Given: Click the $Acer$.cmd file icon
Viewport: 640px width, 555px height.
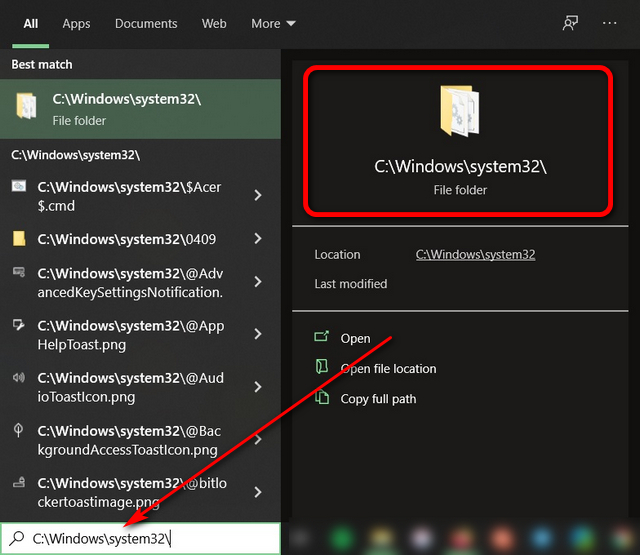Looking at the screenshot, I should point(19,186).
